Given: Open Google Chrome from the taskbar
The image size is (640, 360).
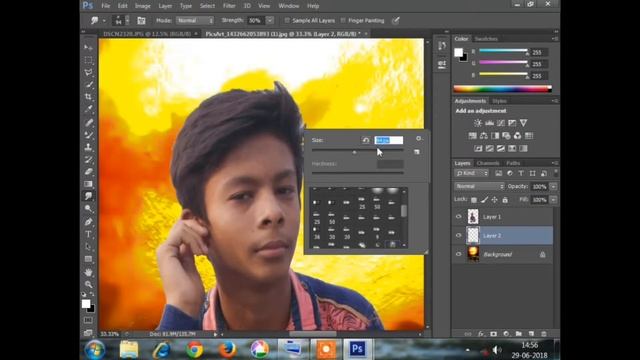Looking at the screenshot, I should pos(195,350).
